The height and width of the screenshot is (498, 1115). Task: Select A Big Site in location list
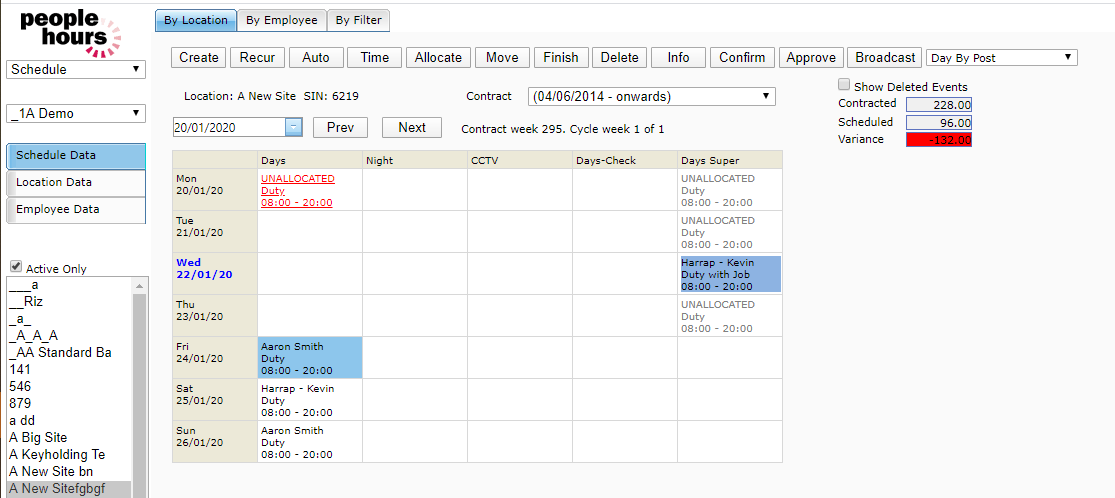[x=38, y=437]
